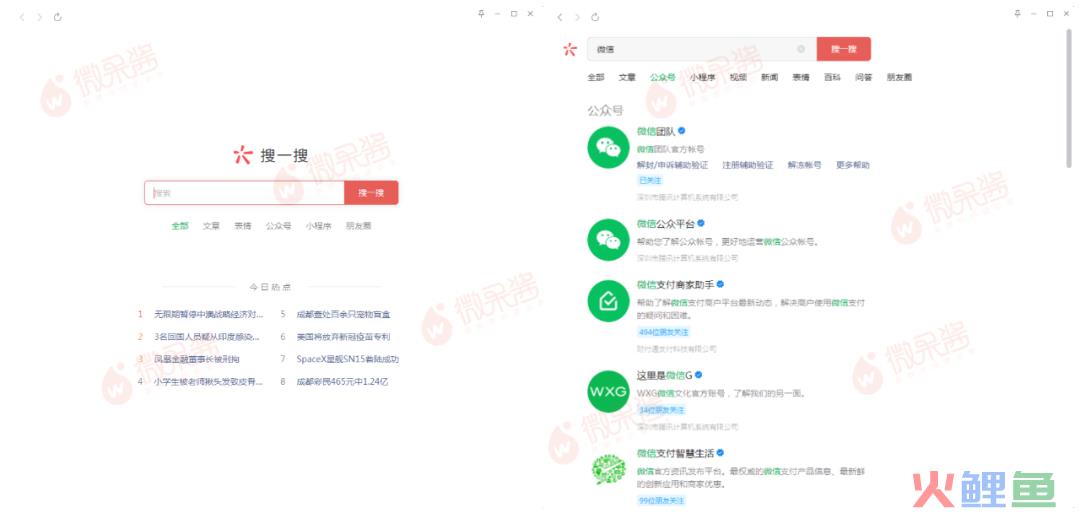This screenshot has height=513, width=1080.
Task: Switch to 公众号 tab in right window
Action: tap(663, 78)
